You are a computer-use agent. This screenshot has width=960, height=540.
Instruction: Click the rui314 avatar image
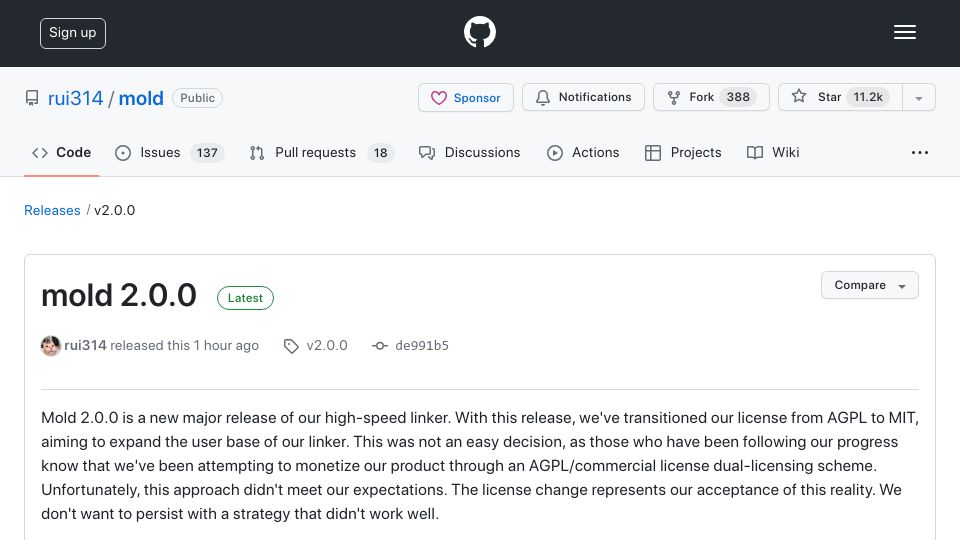coord(51,346)
